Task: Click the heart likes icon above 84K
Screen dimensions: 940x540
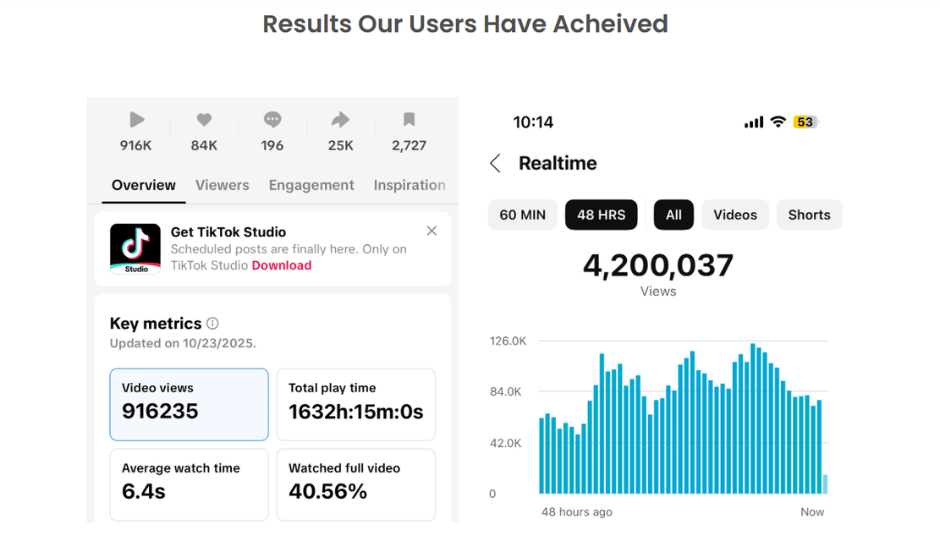Action: (204, 120)
